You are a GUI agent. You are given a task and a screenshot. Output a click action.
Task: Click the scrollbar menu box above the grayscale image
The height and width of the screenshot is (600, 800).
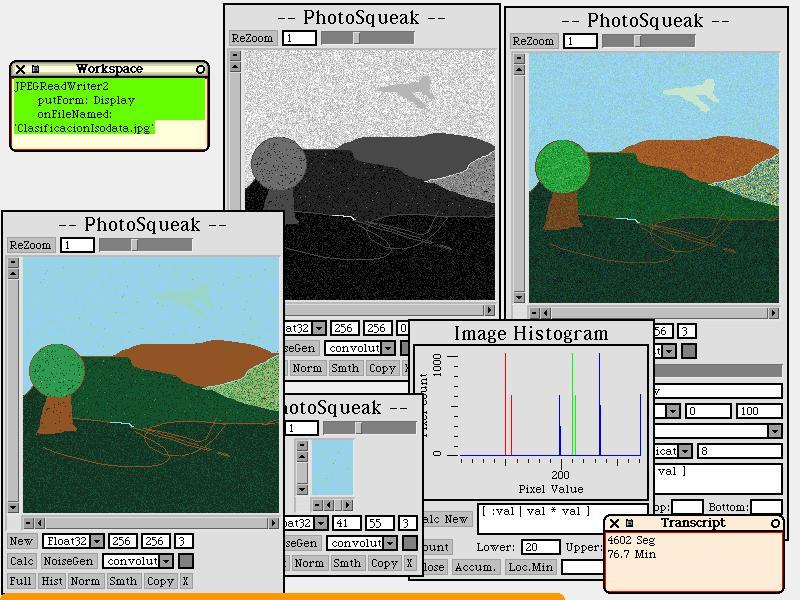pyautogui.click(x=235, y=55)
